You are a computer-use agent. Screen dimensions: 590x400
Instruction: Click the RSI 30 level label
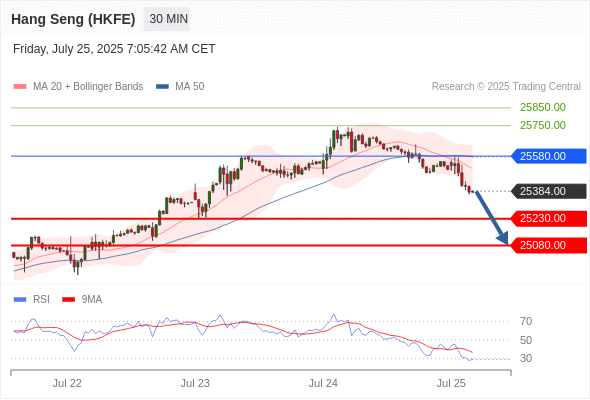(x=526, y=358)
